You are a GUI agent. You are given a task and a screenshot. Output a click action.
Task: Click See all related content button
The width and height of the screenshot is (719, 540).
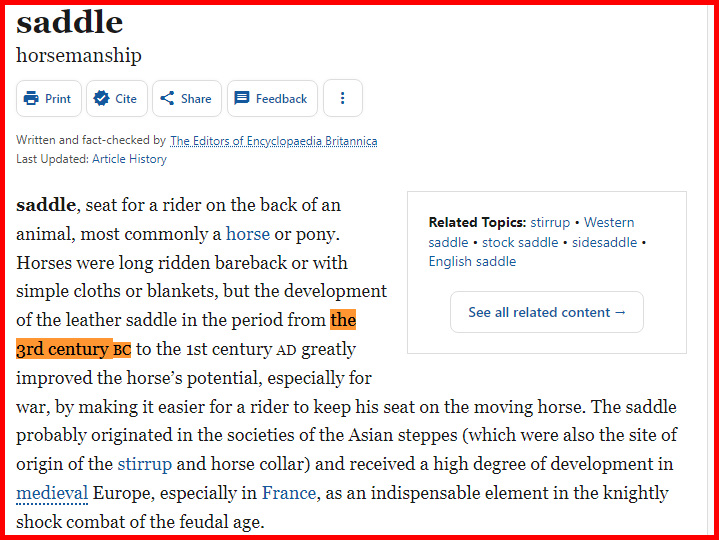pos(547,312)
